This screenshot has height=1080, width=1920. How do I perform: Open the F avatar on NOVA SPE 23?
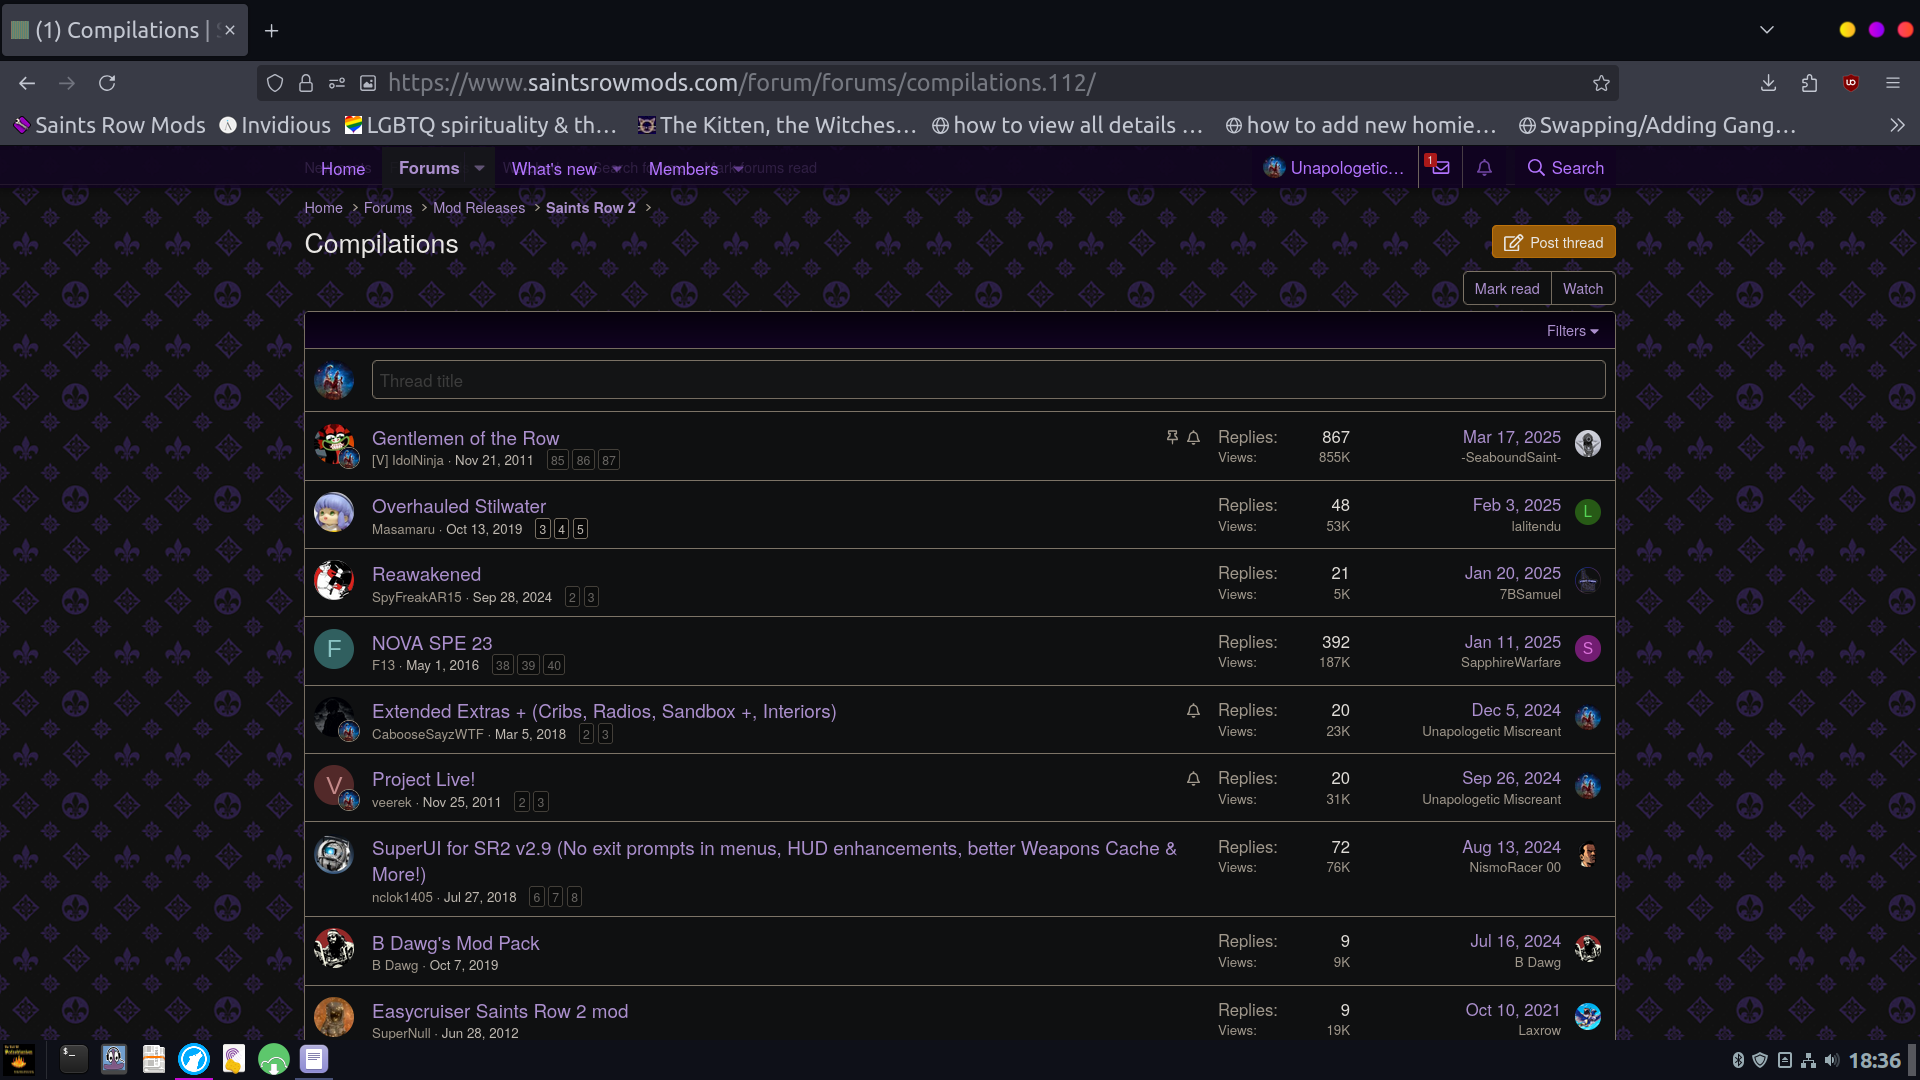tap(334, 649)
